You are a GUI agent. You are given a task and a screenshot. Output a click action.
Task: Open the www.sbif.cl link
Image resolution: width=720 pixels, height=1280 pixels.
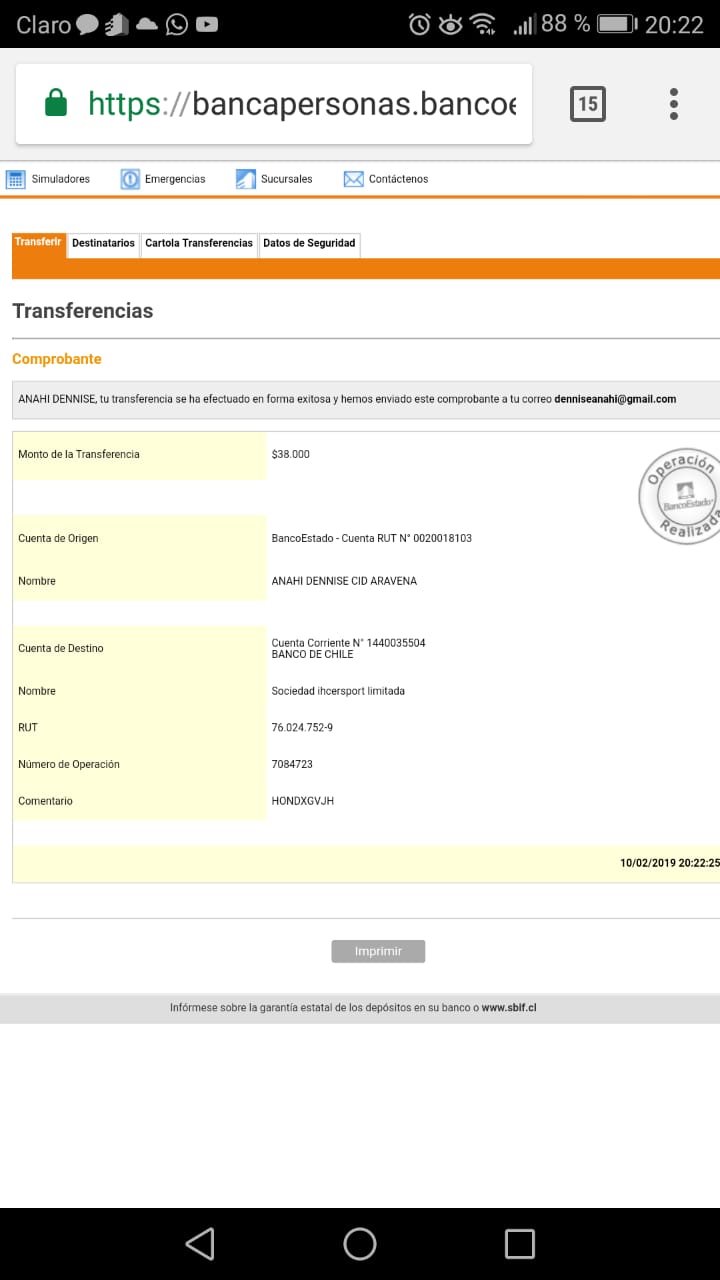click(x=509, y=1008)
